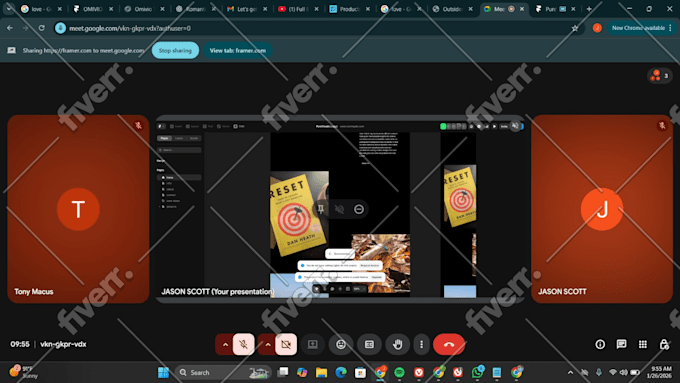Switch to the OMIVIO browser tab
The image size is (680, 383).
[92, 9]
